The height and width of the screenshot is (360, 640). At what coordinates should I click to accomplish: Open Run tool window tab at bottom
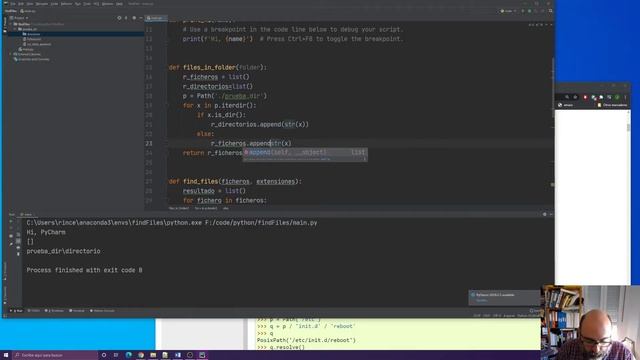[16, 311]
